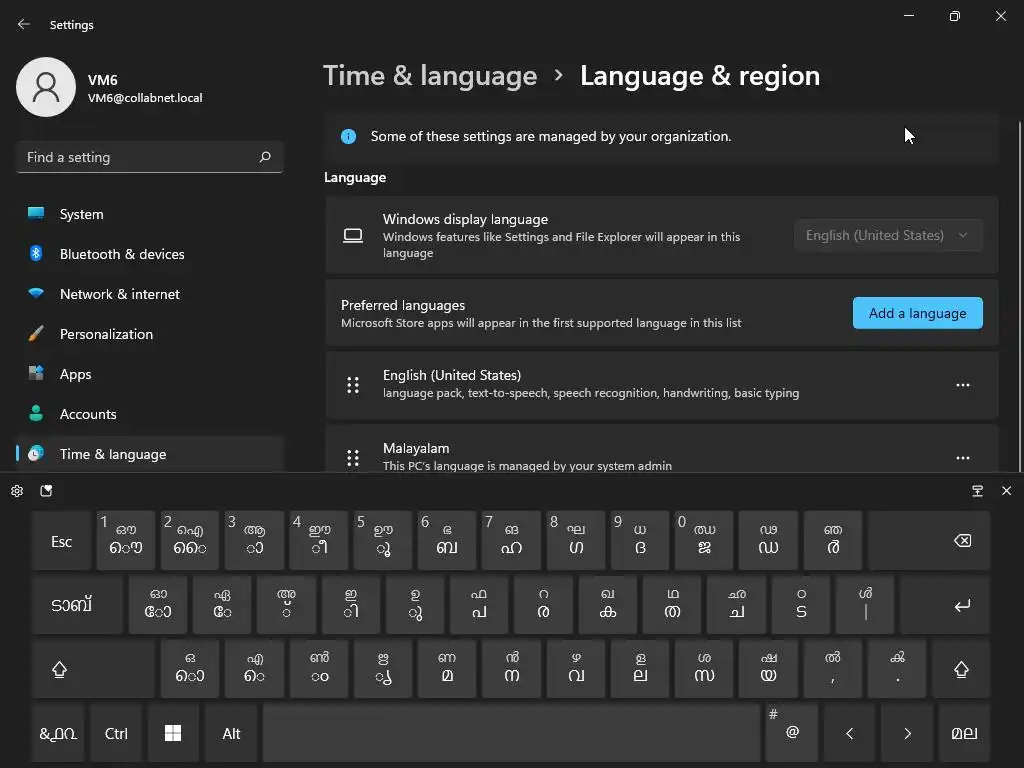Tap the key numbered 1
The width and height of the screenshot is (1024, 768).
125,541
